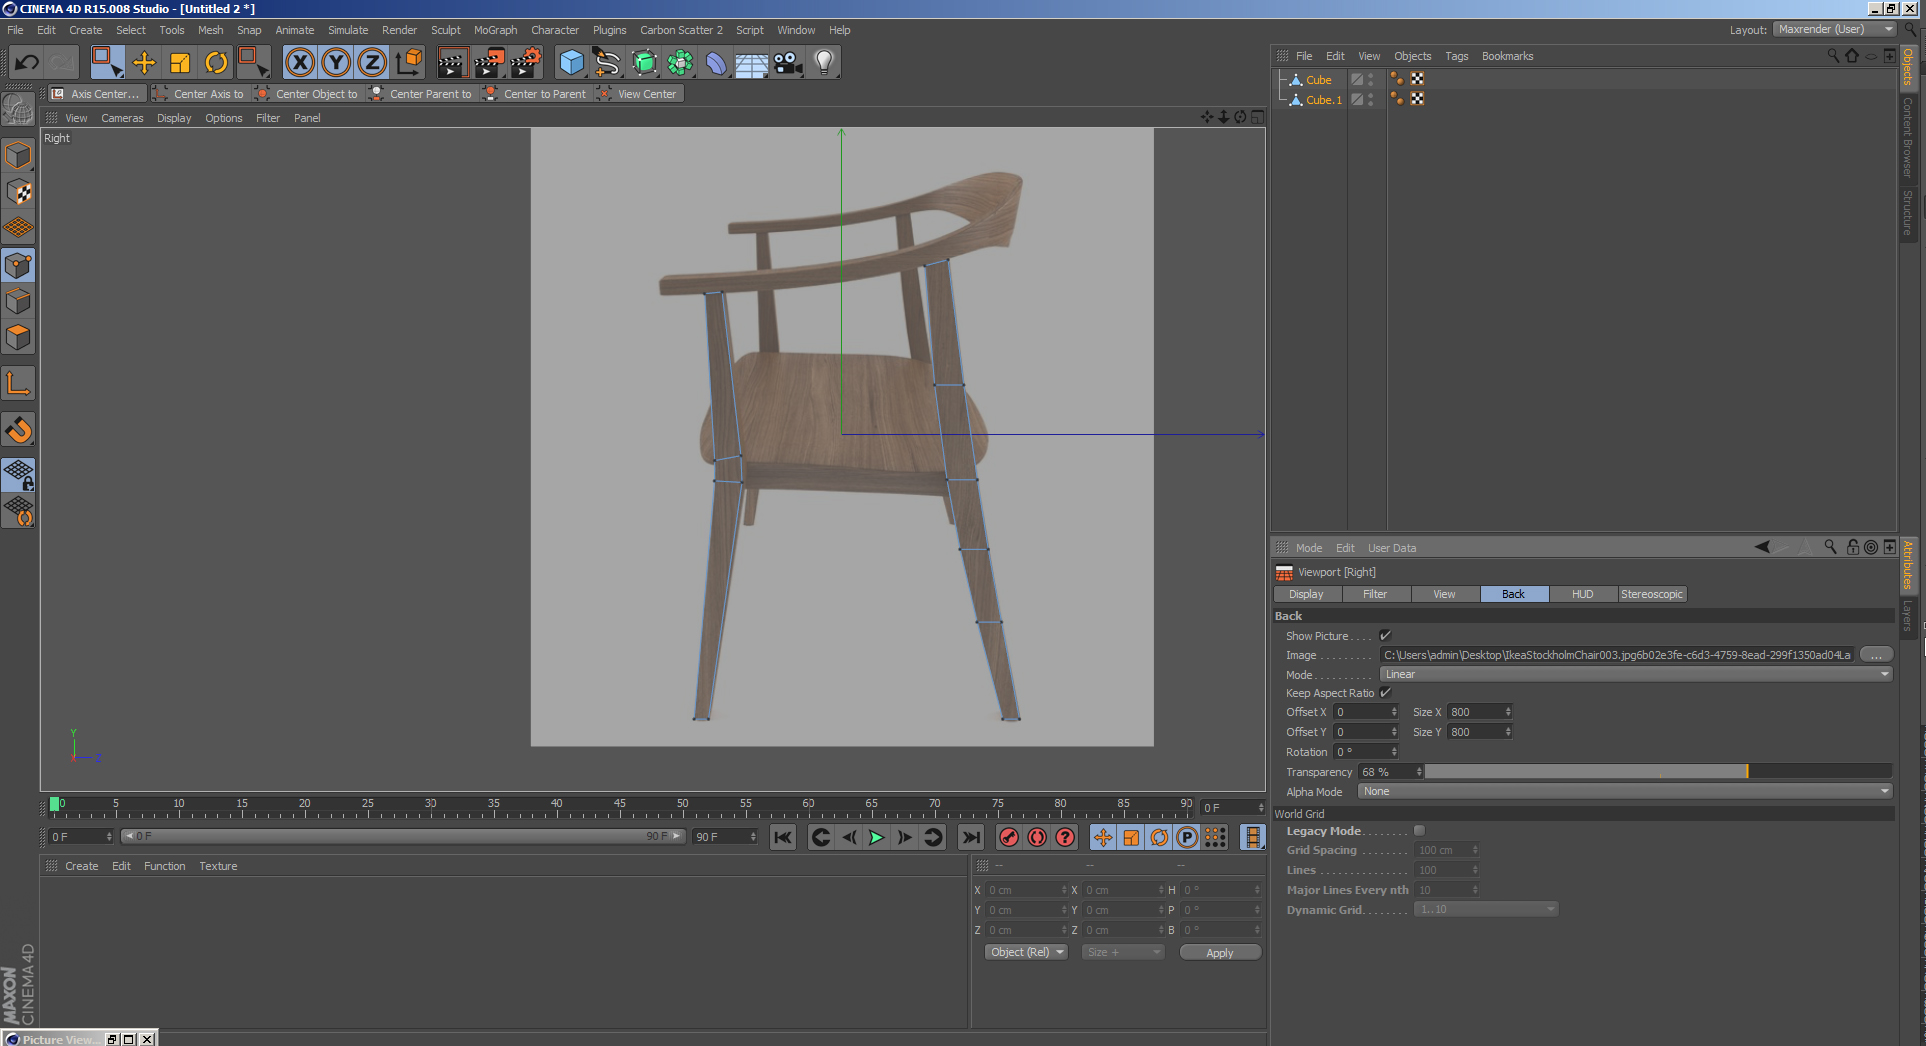Screen dimensions: 1926x1046
Task: Open the Alpha Mode dropdown
Action: (x=1624, y=791)
